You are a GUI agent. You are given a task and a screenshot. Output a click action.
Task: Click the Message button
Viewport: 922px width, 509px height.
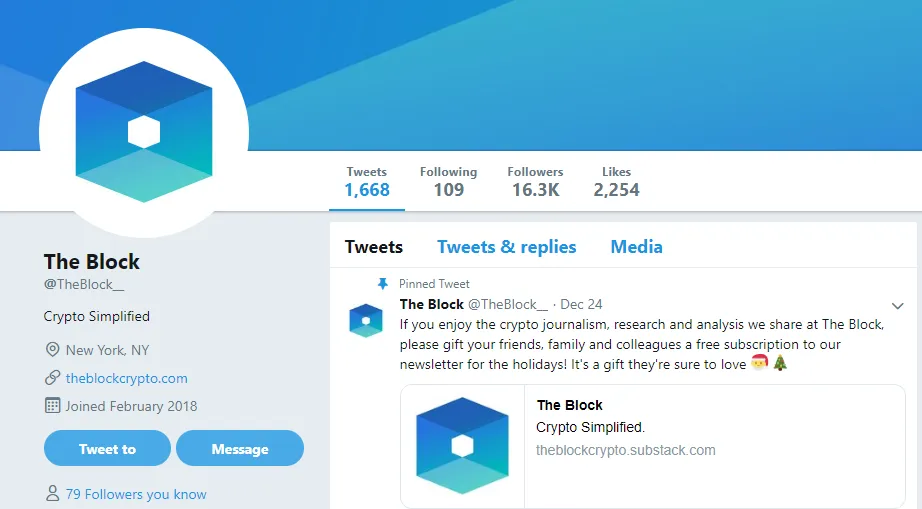click(240, 448)
